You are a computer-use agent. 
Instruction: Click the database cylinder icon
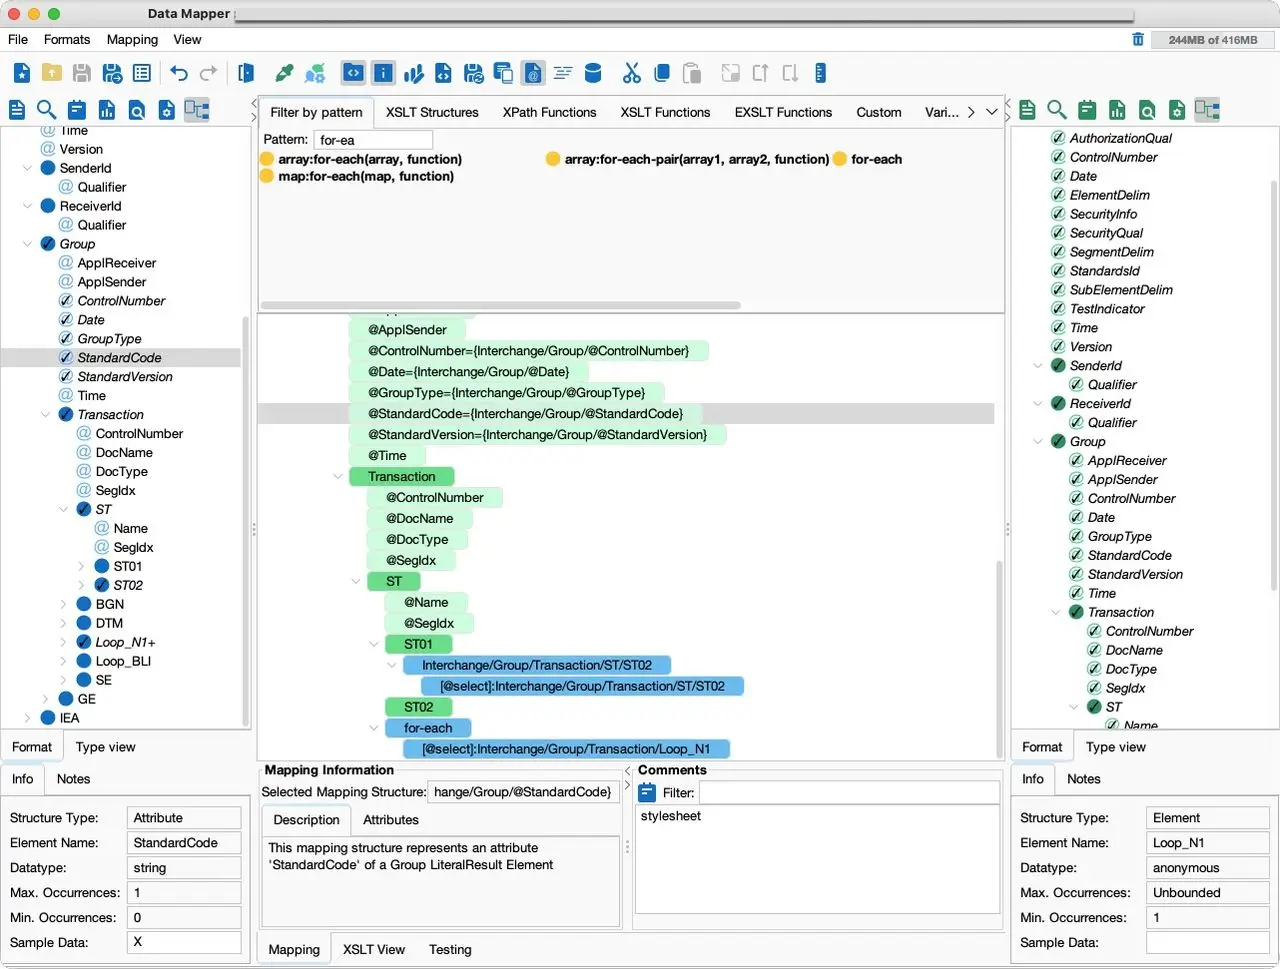click(x=593, y=73)
